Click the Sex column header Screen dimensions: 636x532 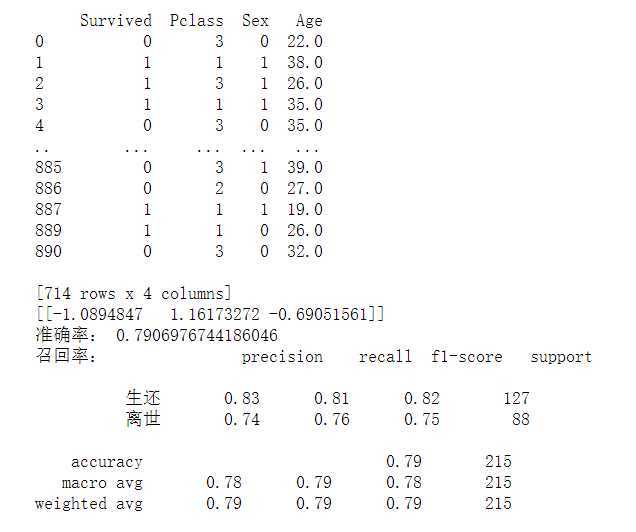254,20
